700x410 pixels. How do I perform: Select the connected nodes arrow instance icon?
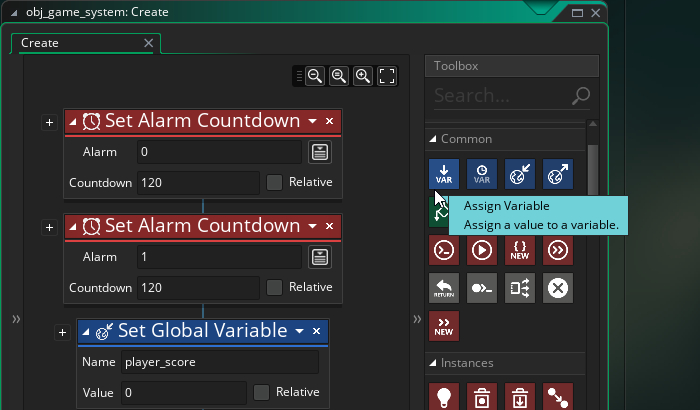point(558,397)
